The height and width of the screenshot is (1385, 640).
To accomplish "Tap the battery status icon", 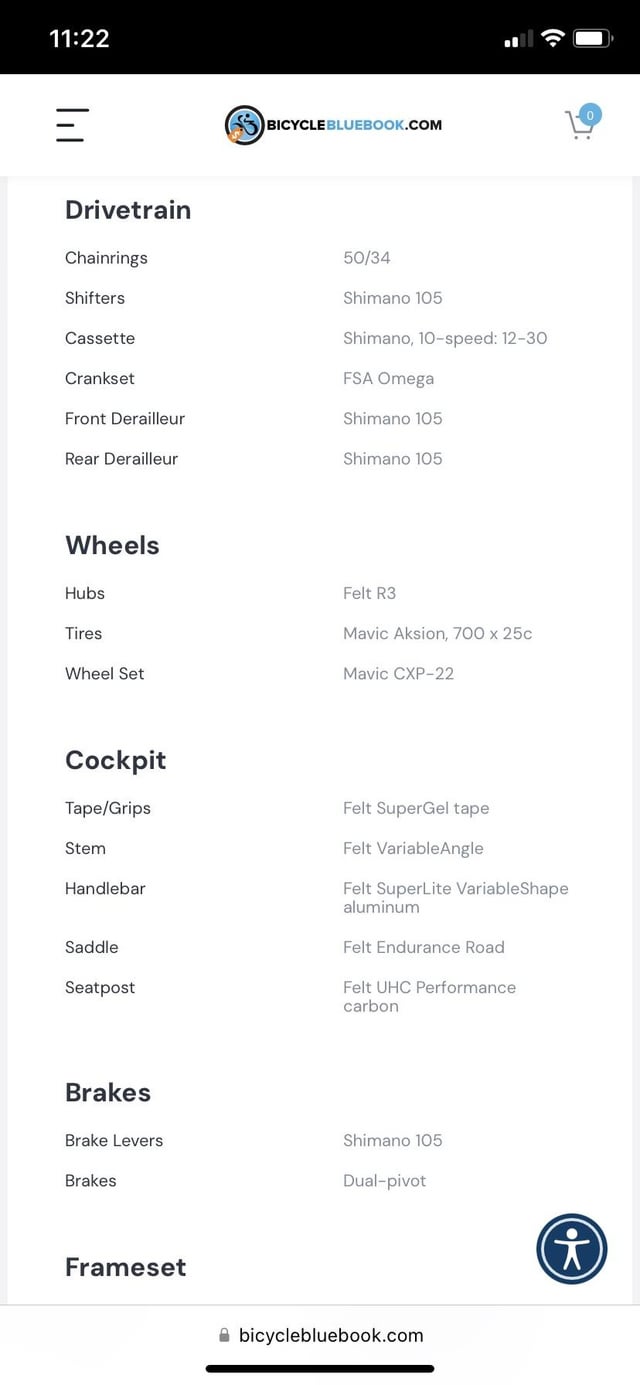I will pyautogui.click(x=593, y=39).
